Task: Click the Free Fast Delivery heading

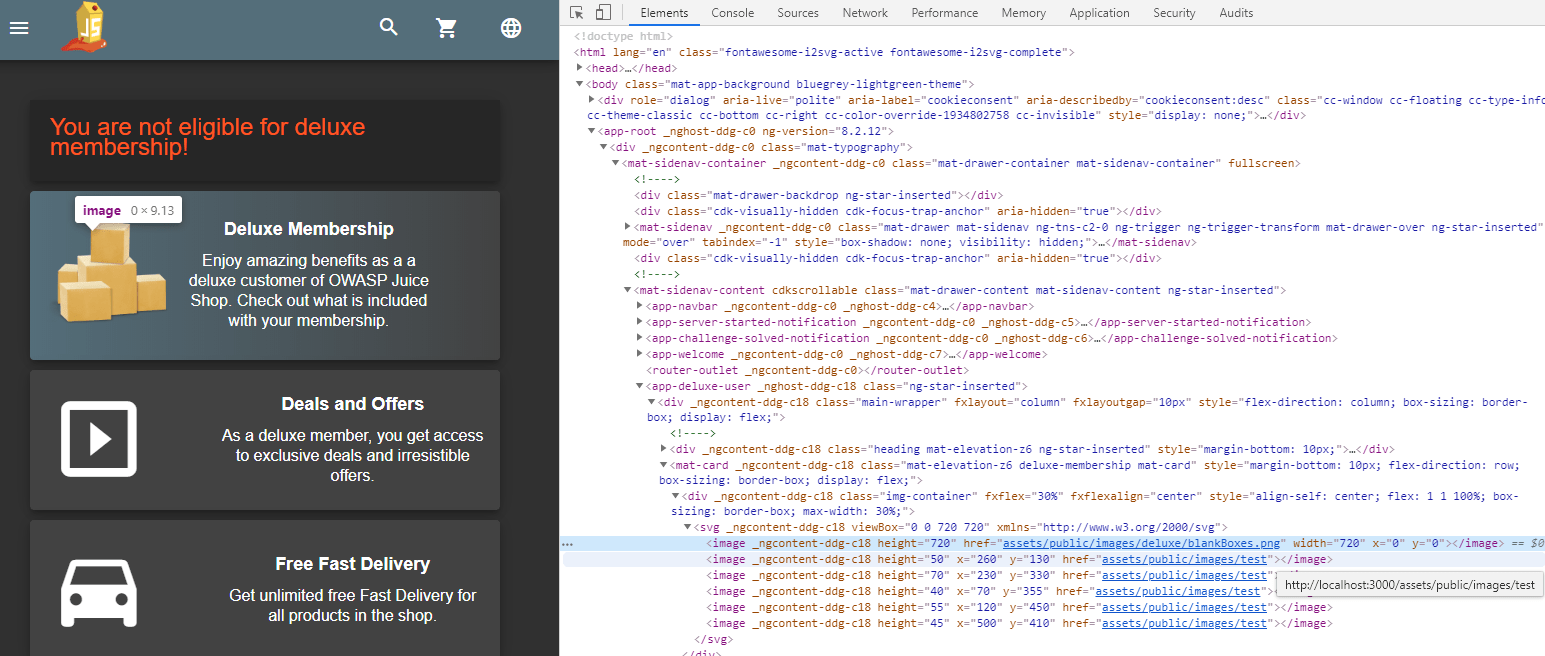Action: click(353, 564)
